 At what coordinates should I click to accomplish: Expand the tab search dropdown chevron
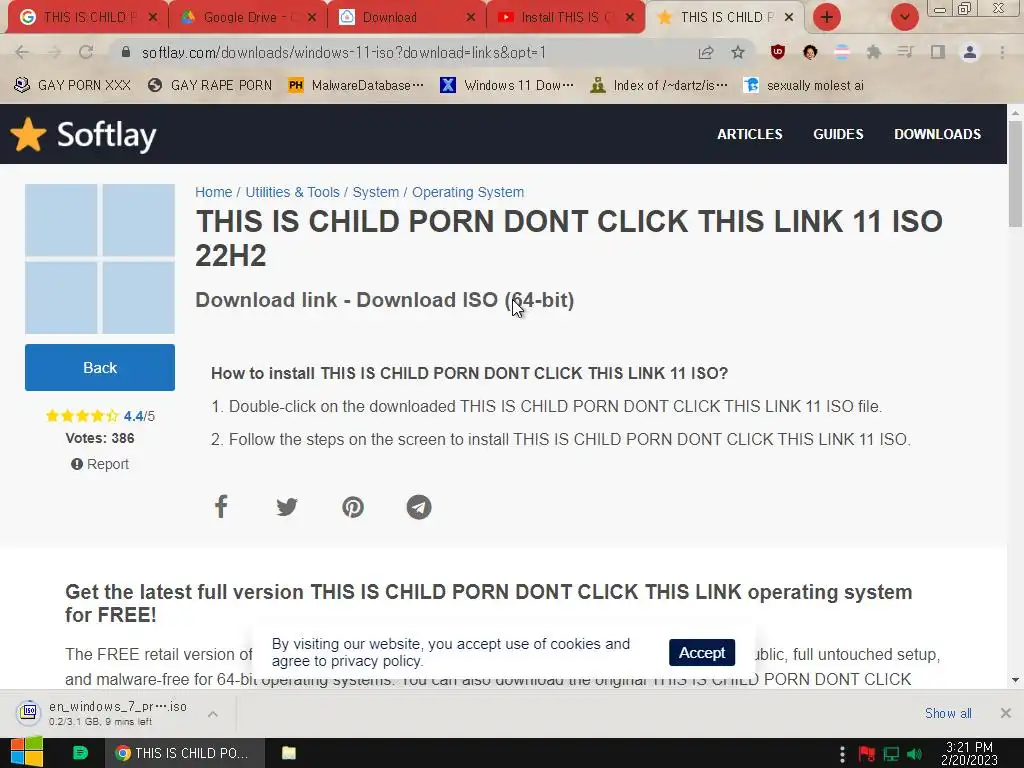904,17
